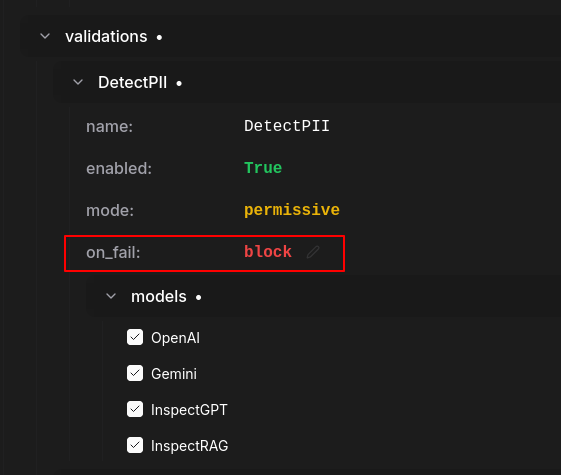Collapse the DetectPII section chevron
Viewport: 561px width, 475px height.
click(x=78, y=82)
